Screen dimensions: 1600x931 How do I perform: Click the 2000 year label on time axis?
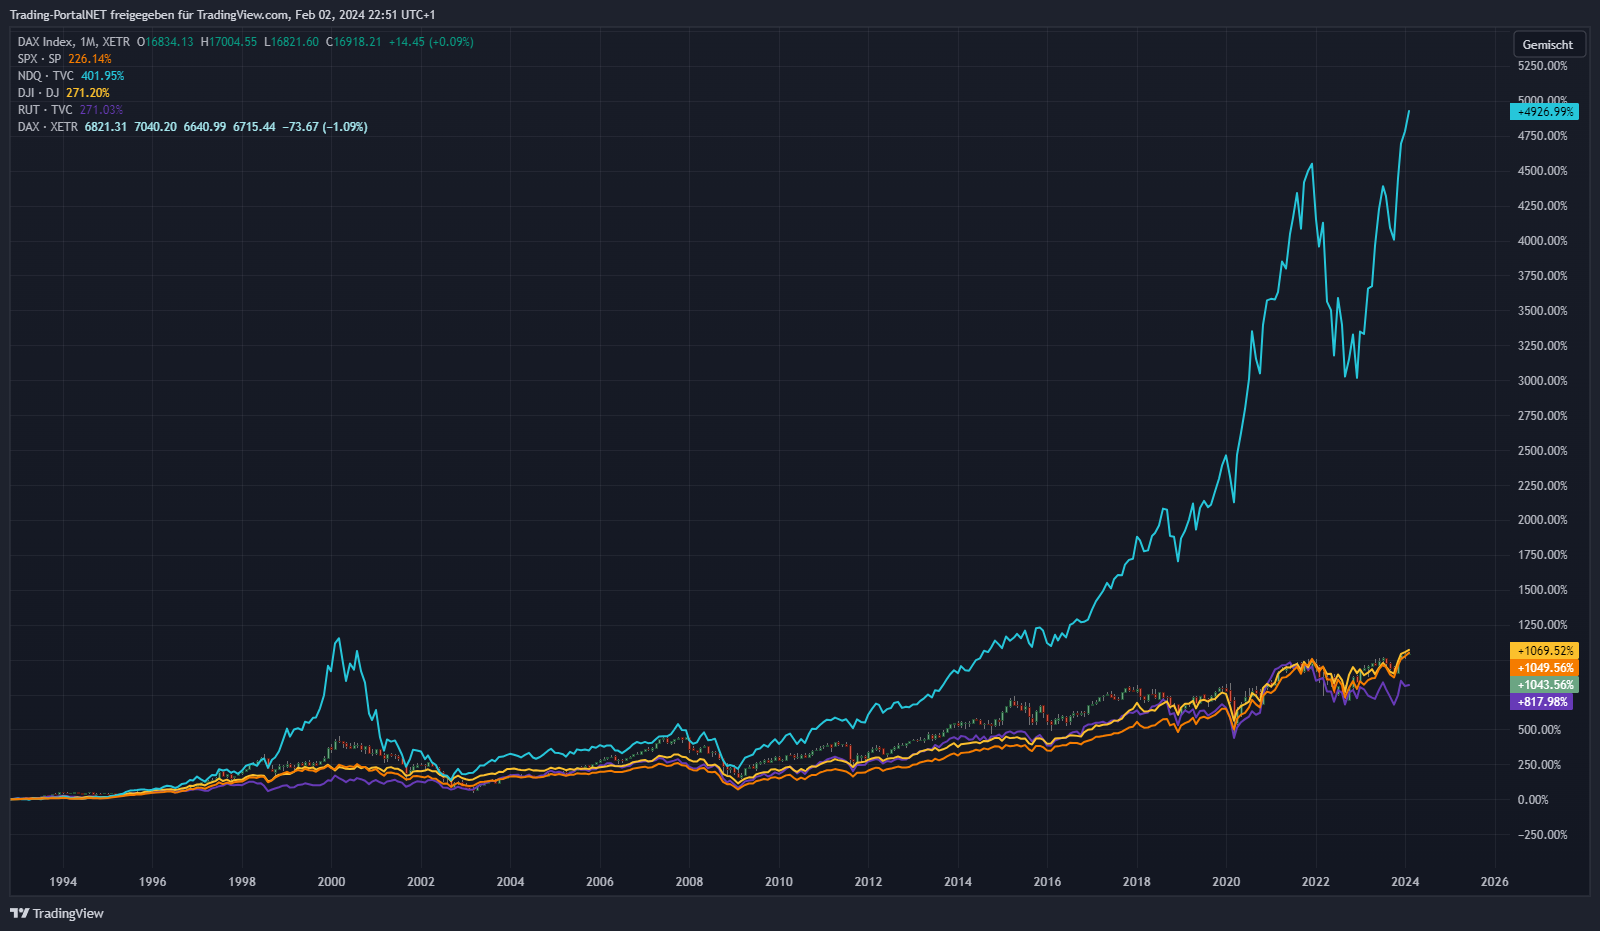pos(331,882)
